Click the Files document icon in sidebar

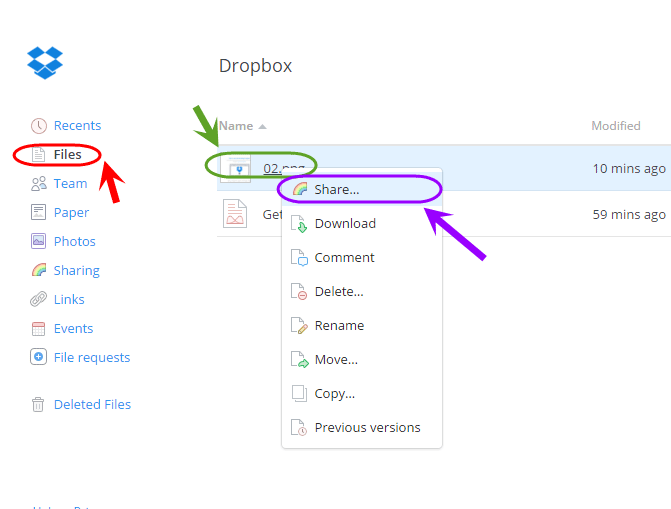coord(39,155)
